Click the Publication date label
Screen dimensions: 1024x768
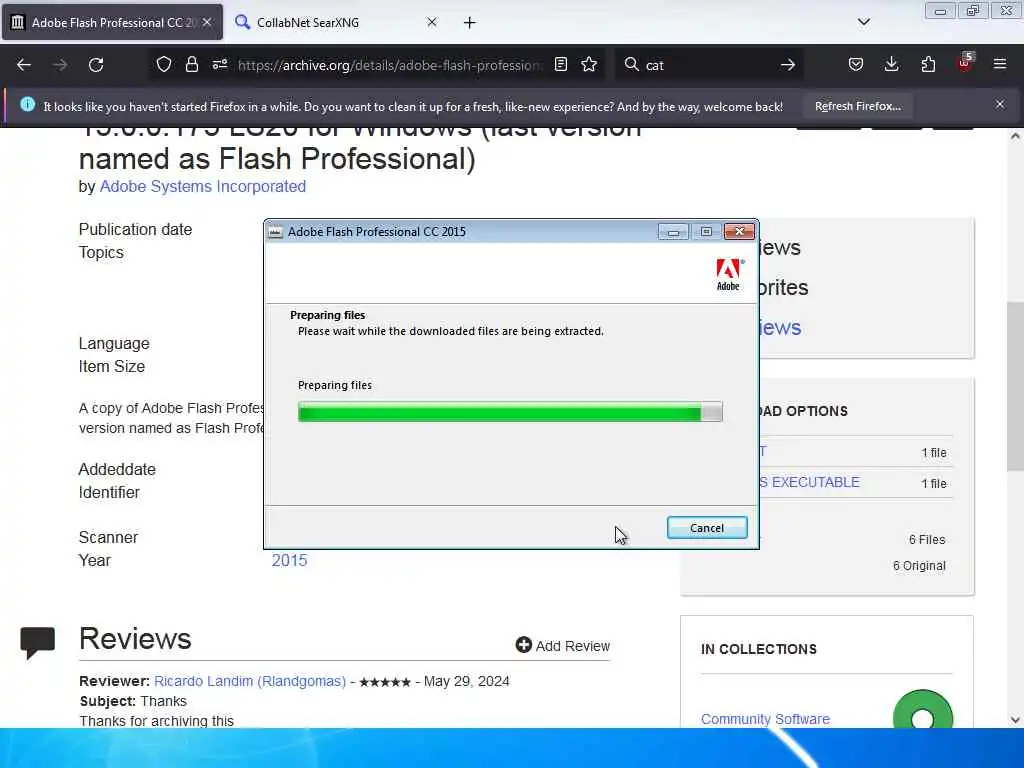(x=135, y=230)
